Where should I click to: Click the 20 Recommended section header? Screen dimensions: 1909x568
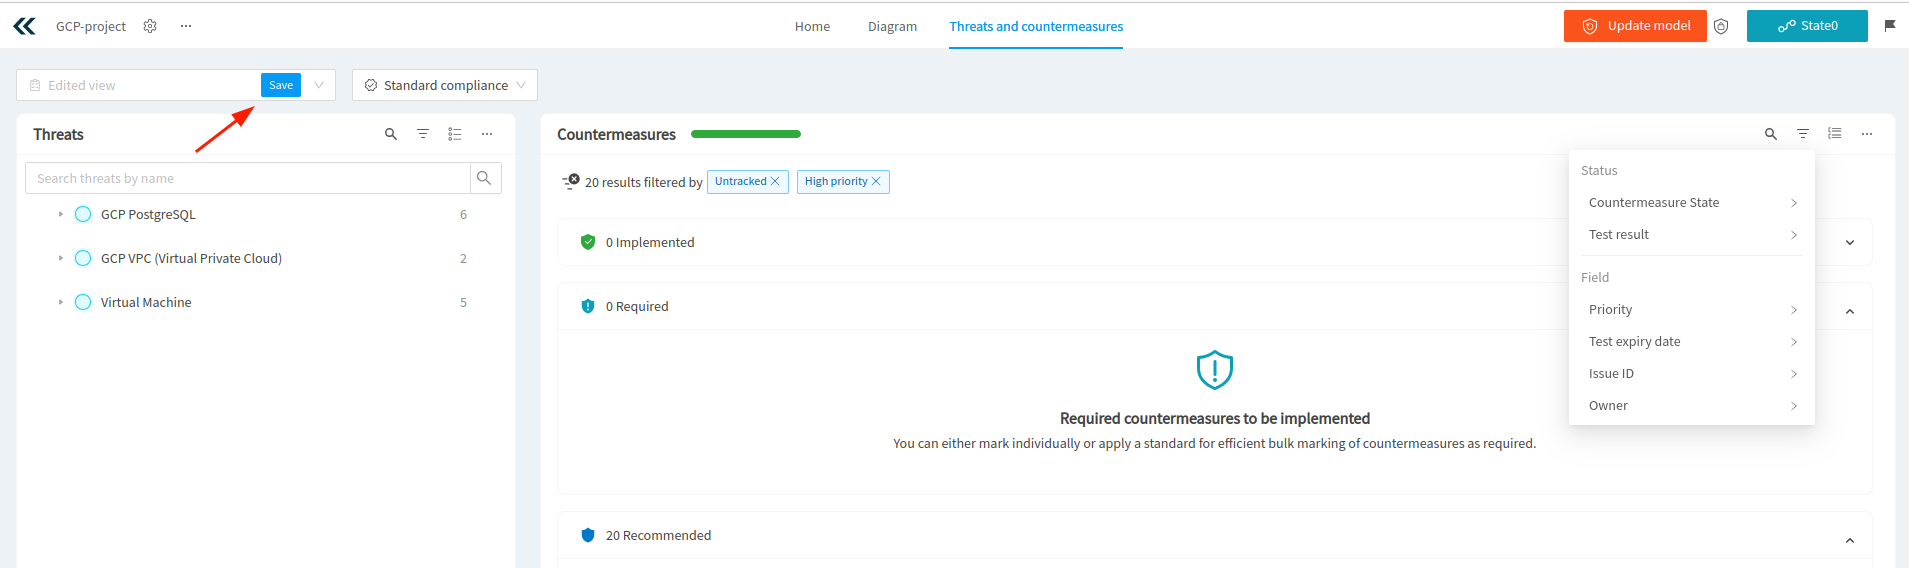(x=1214, y=535)
